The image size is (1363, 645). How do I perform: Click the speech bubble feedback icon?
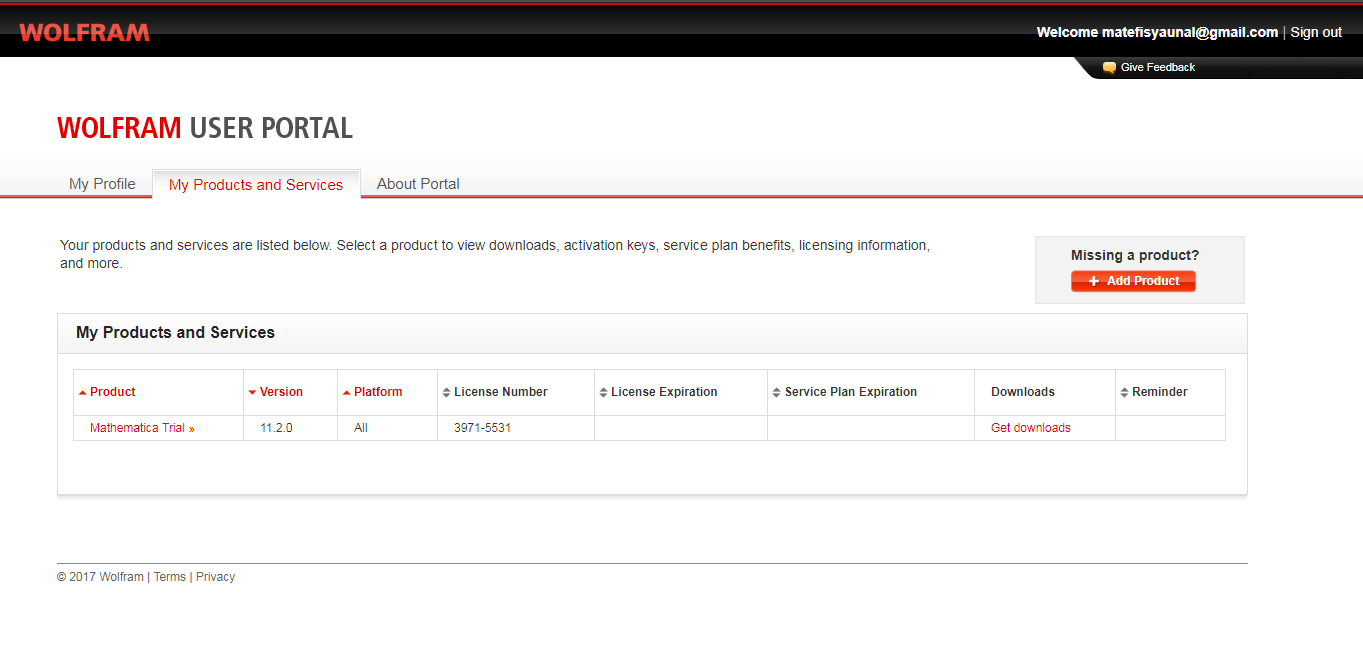pyautogui.click(x=1108, y=67)
